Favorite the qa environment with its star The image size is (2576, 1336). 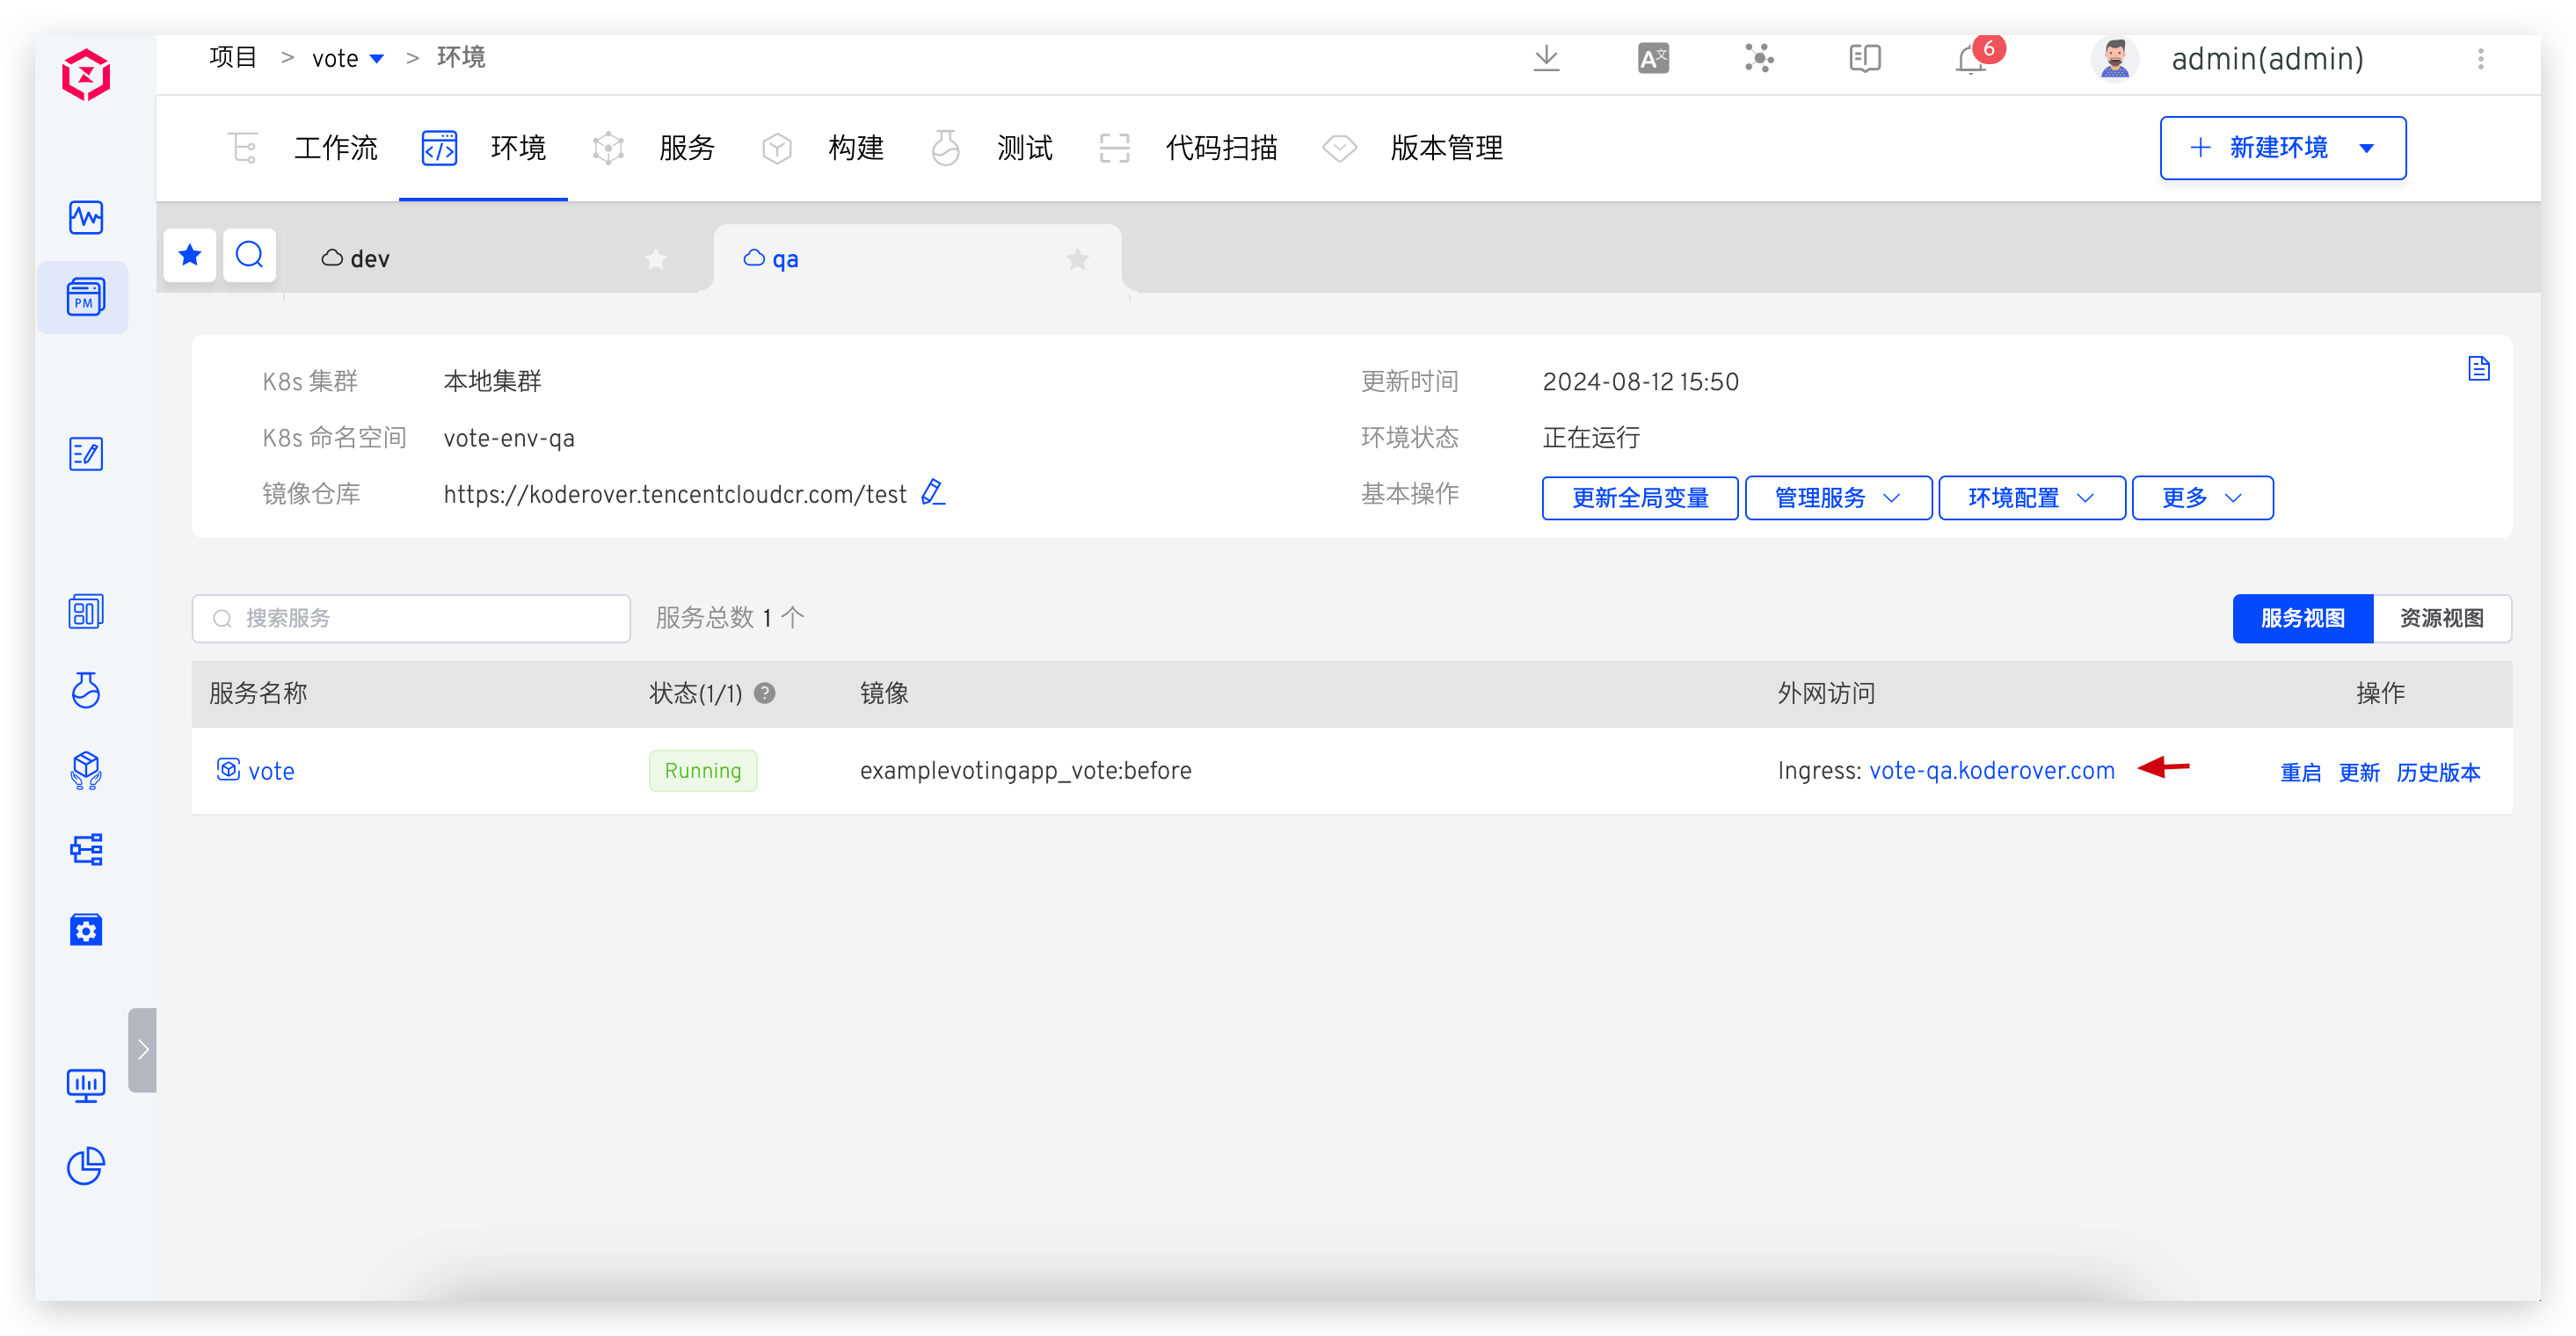click(x=1077, y=259)
